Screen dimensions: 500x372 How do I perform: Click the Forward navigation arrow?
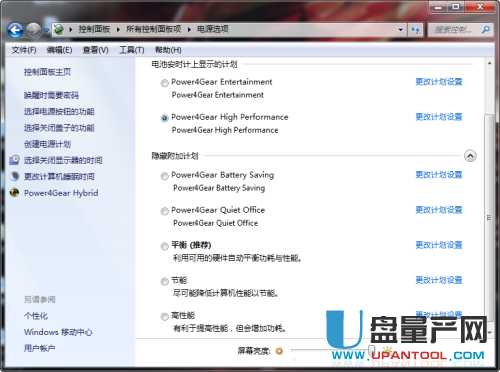(x=33, y=30)
